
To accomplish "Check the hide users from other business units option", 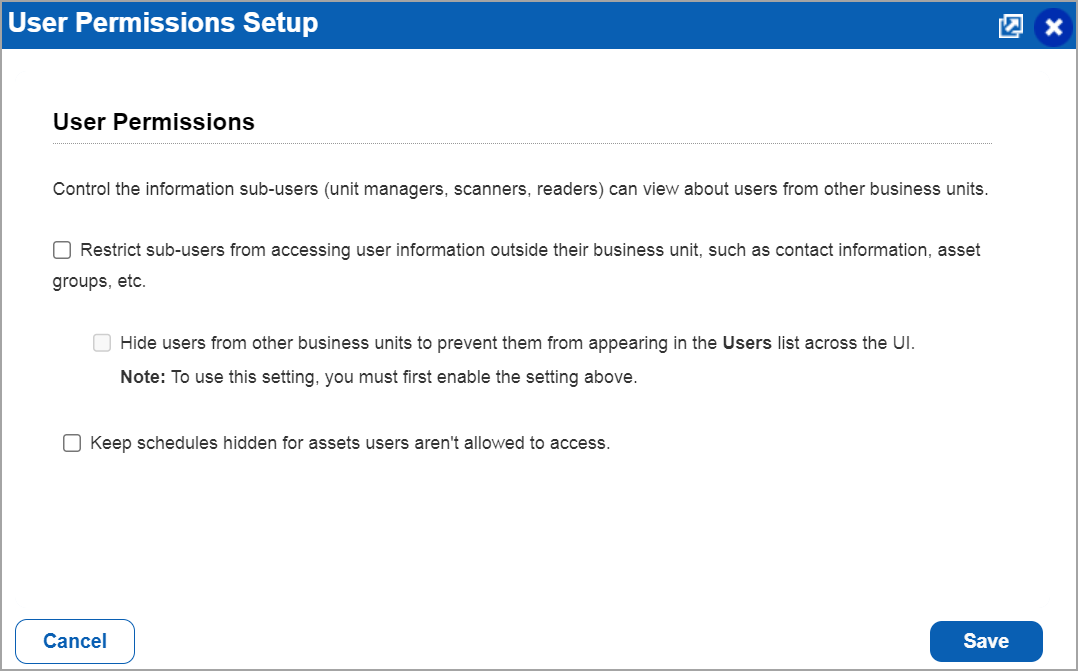I will (x=101, y=342).
